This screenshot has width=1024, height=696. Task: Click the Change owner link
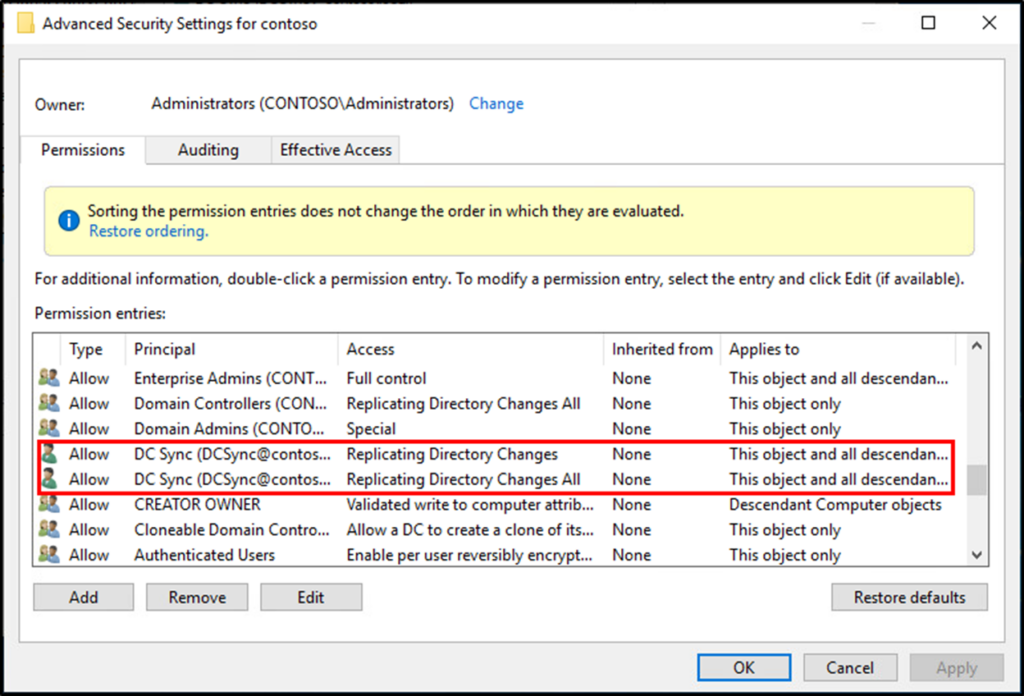[496, 103]
